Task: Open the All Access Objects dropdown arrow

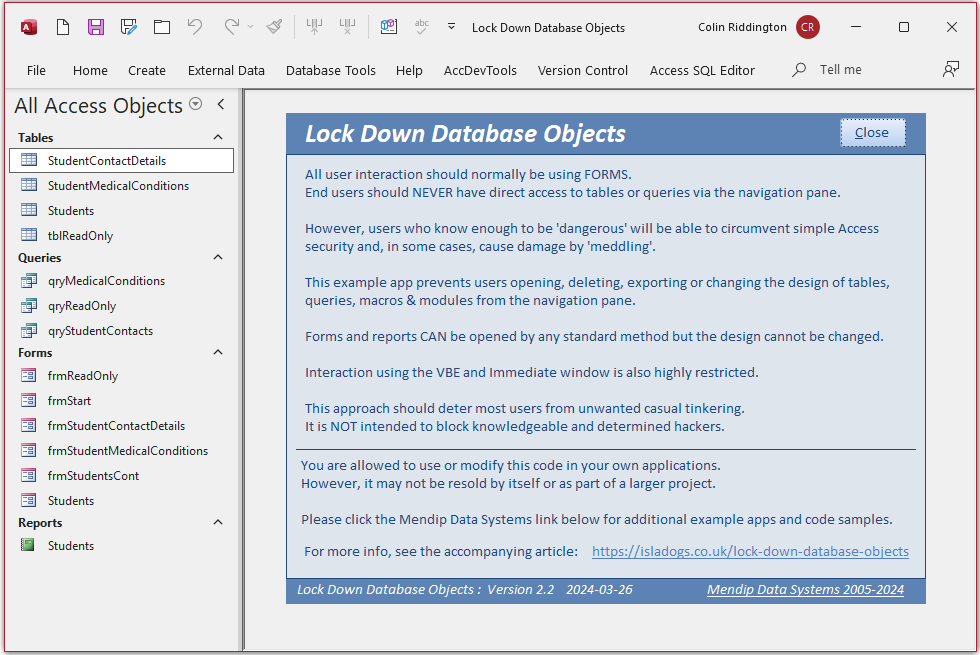Action: 196,104
